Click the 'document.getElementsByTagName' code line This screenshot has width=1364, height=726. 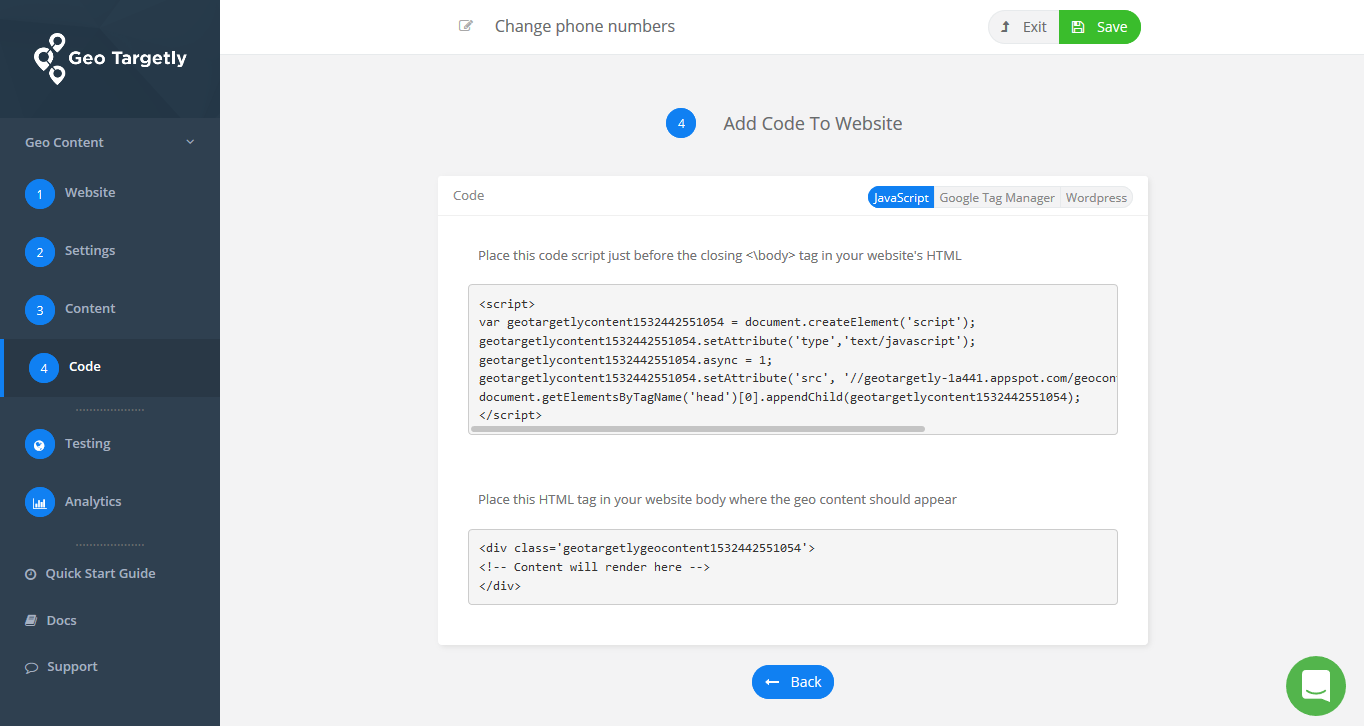[x=780, y=397]
